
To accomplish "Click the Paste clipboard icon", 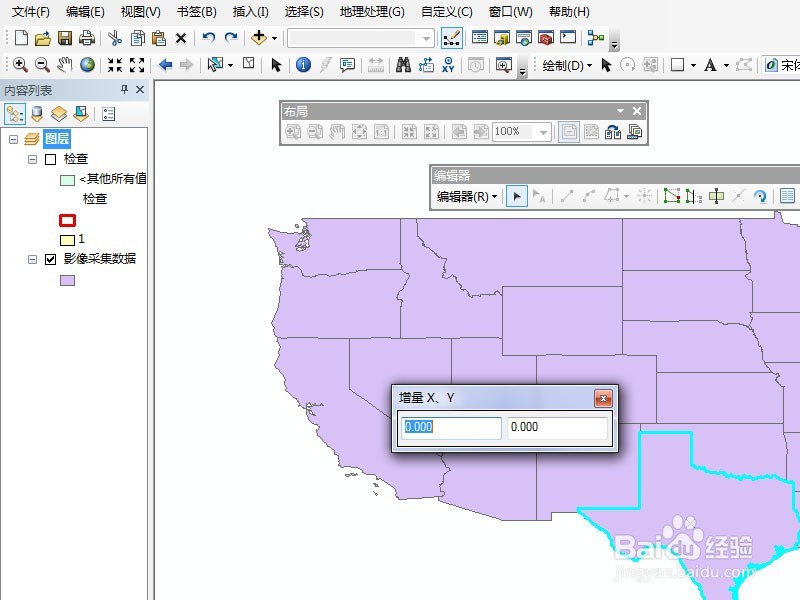I will tap(159, 38).
